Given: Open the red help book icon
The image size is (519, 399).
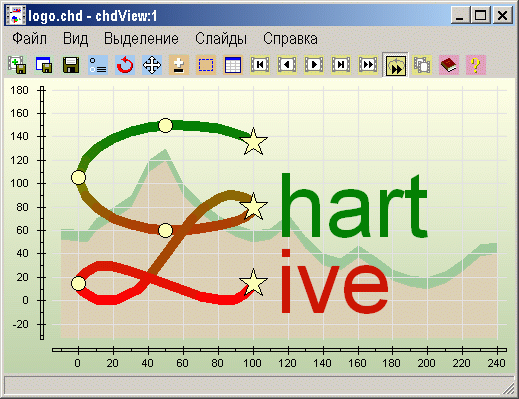Looking at the screenshot, I should coord(449,65).
